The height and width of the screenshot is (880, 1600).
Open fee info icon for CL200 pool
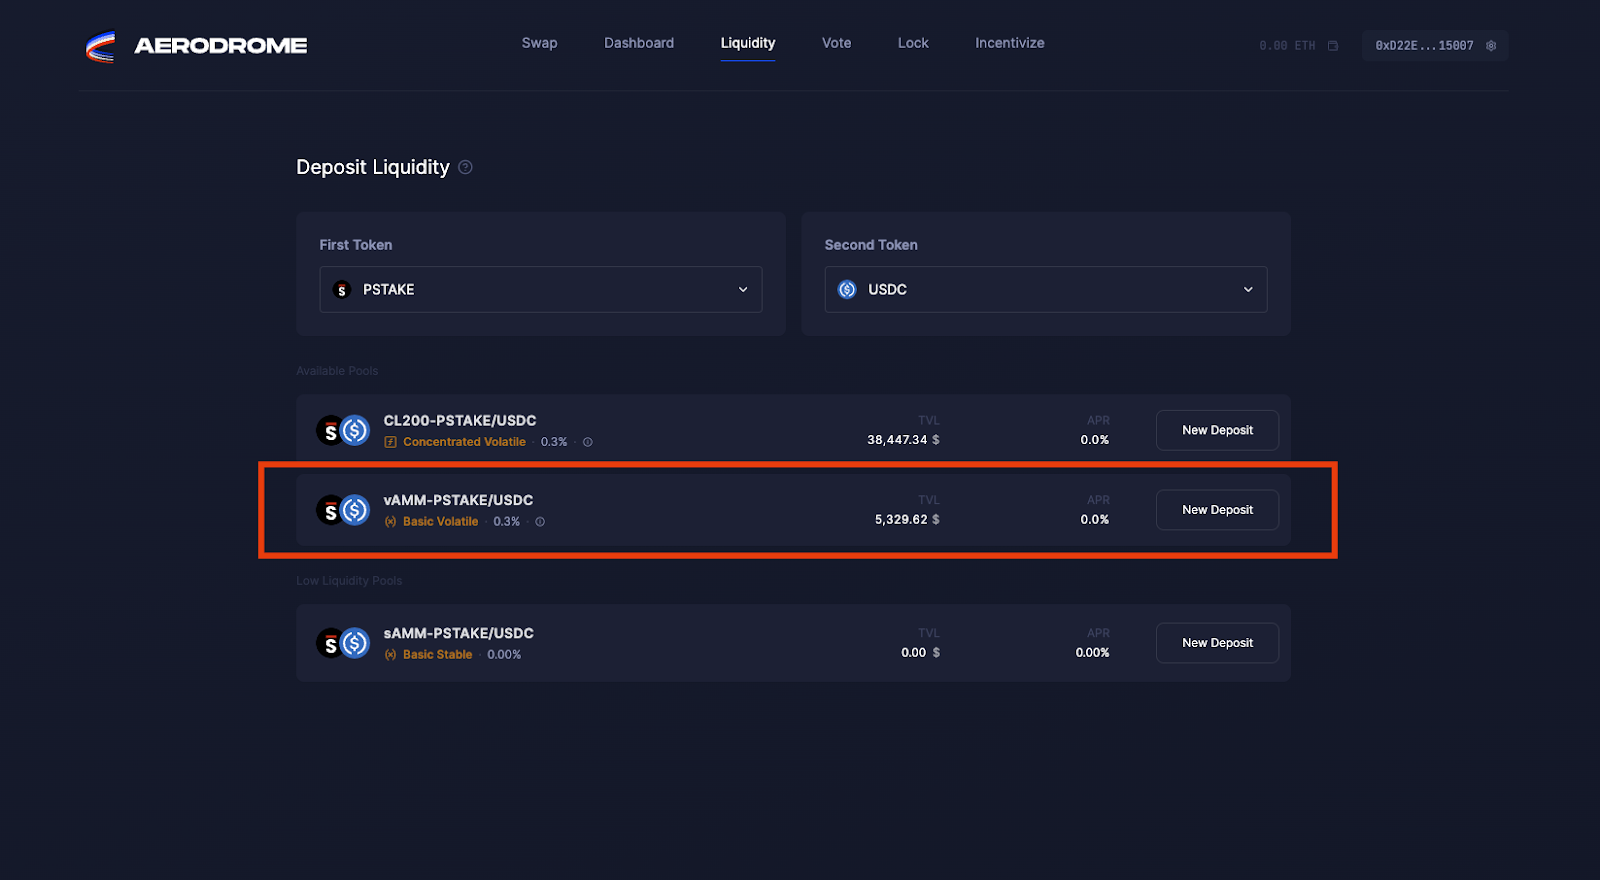click(588, 442)
